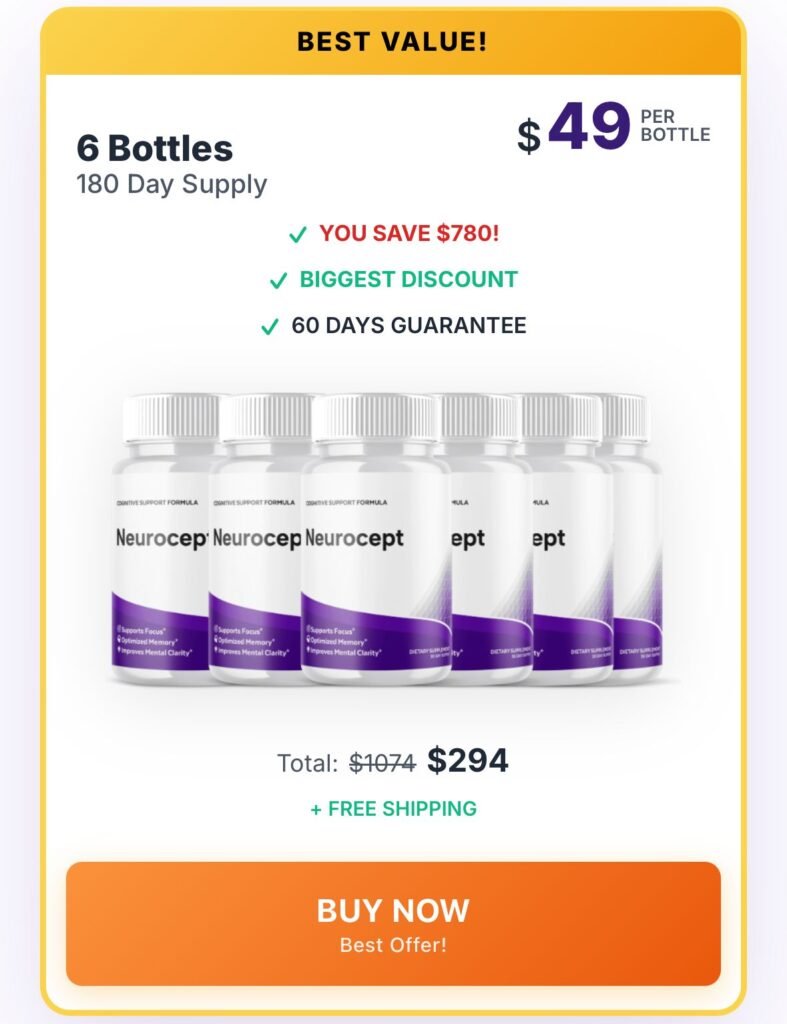The height and width of the screenshot is (1024, 787).
Task: Click the crossed-out $1074 original price
Action: [382, 763]
